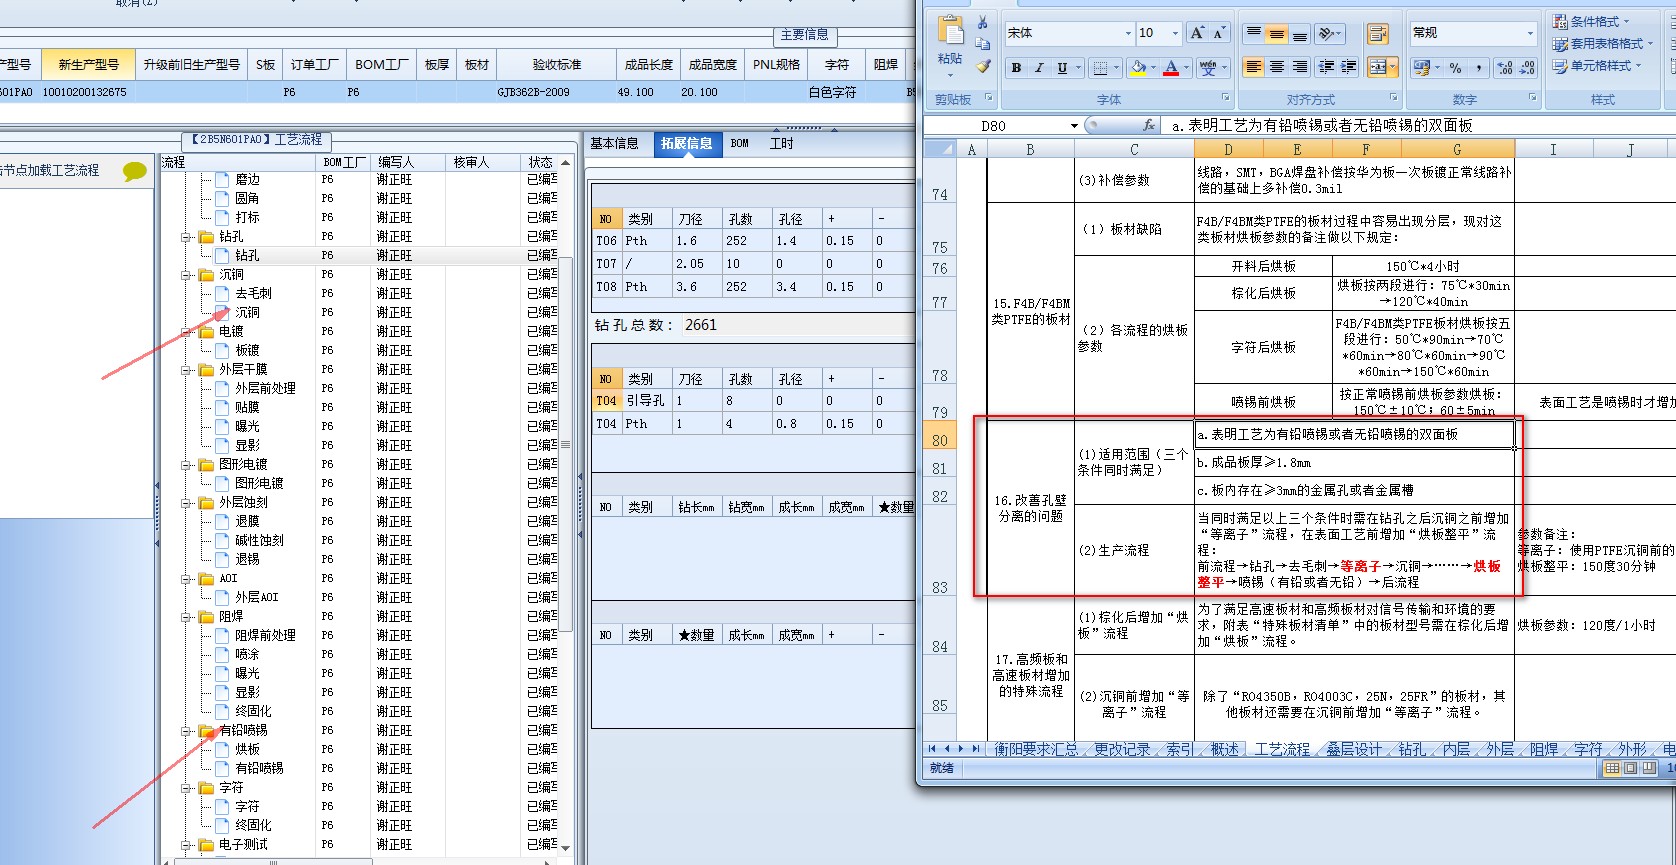This screenshot has height=865, width=1676.
Task: Click Normal view button in Excel status bar
Action: click(x=1612, y=768)
